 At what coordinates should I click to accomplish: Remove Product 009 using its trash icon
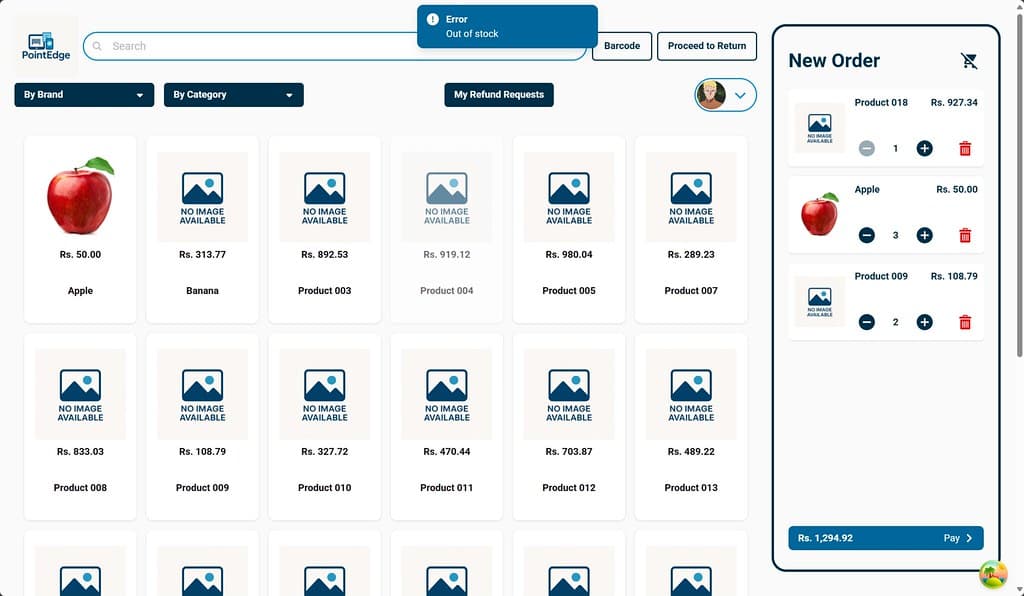964,322
